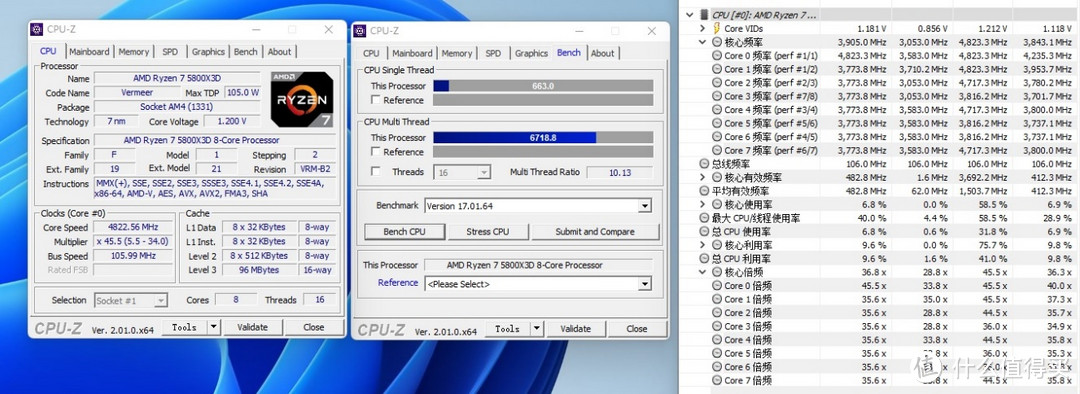The width and height of the screenshot is (1080, 394).
Task: Expand the 核心有效频率 tree node
Action: pos(702,177)
